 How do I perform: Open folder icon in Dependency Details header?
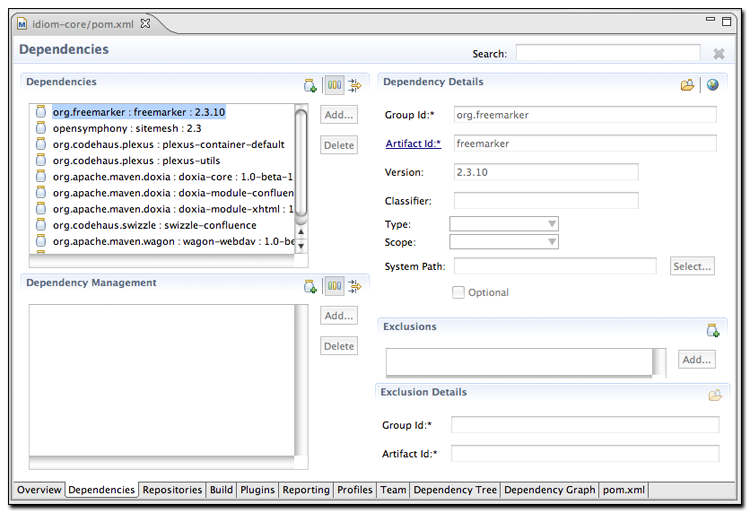[x=687, y=85]
